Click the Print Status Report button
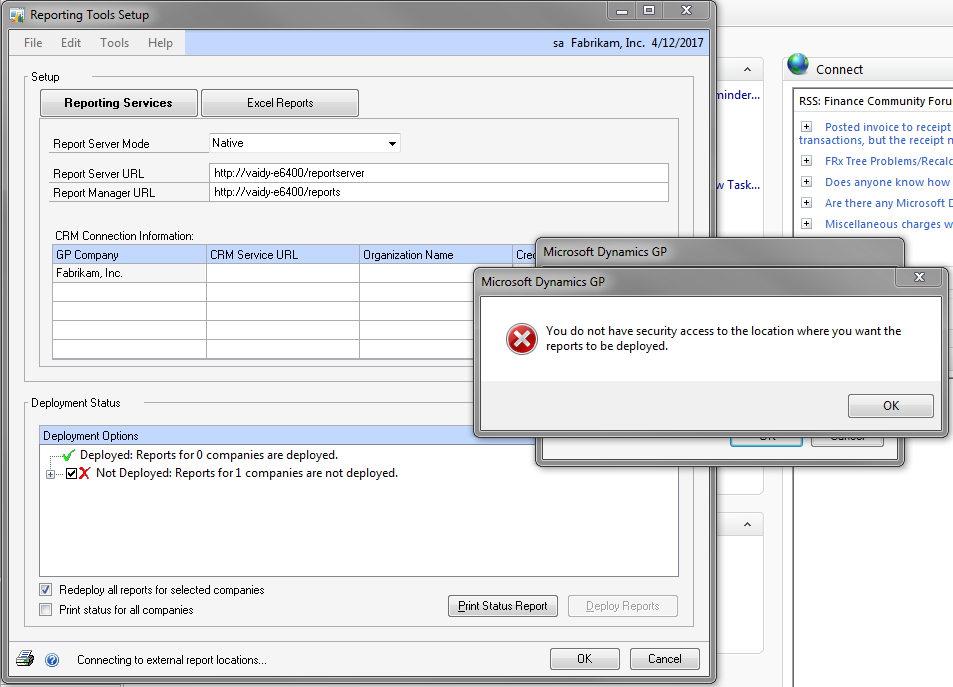The width and height of the screenshot is (953, 687). [502, 606]
